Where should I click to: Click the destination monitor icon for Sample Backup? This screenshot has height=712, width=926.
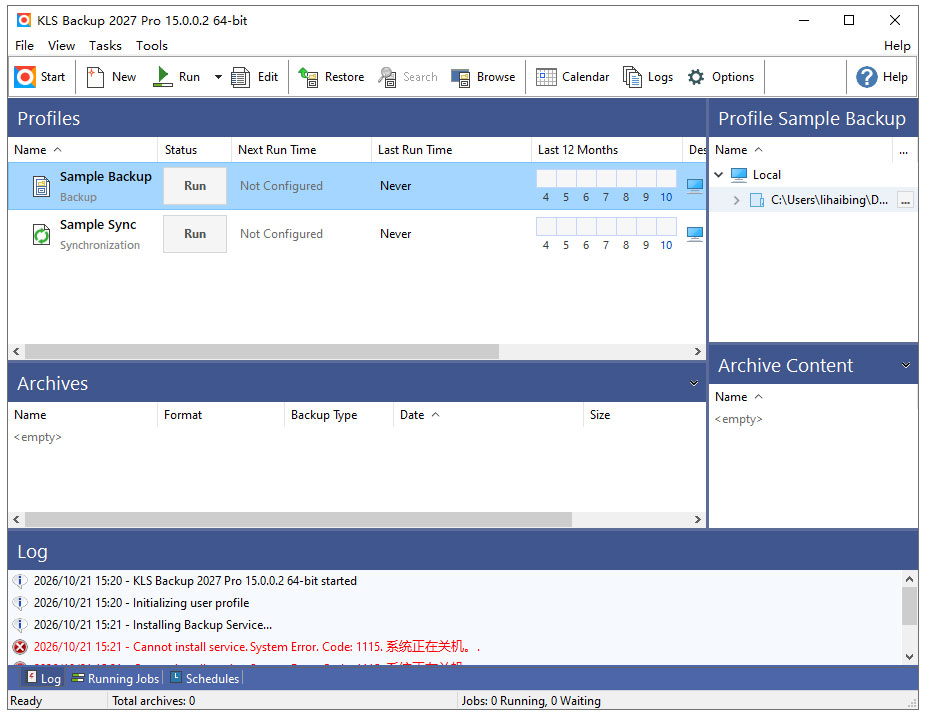[x=695, y=185]
